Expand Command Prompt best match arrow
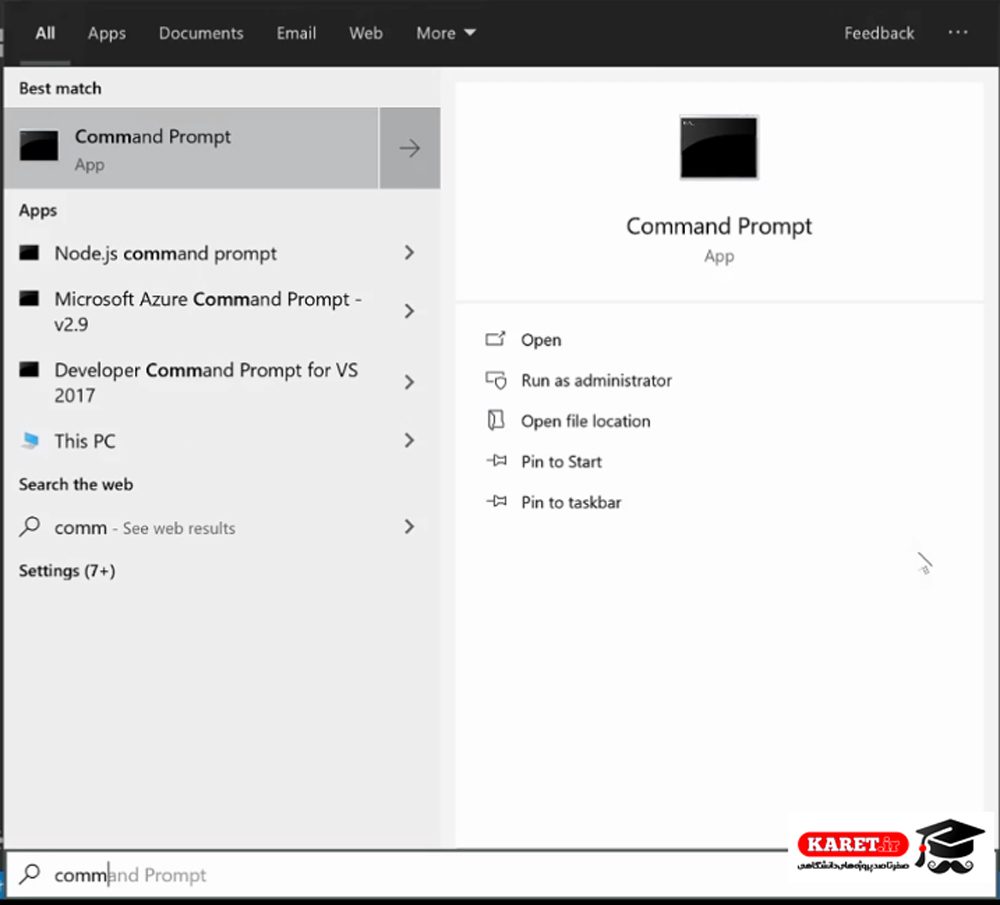The height and width of the screenshot is (905, 1000). pyautogui.click(x=409, y=148)
